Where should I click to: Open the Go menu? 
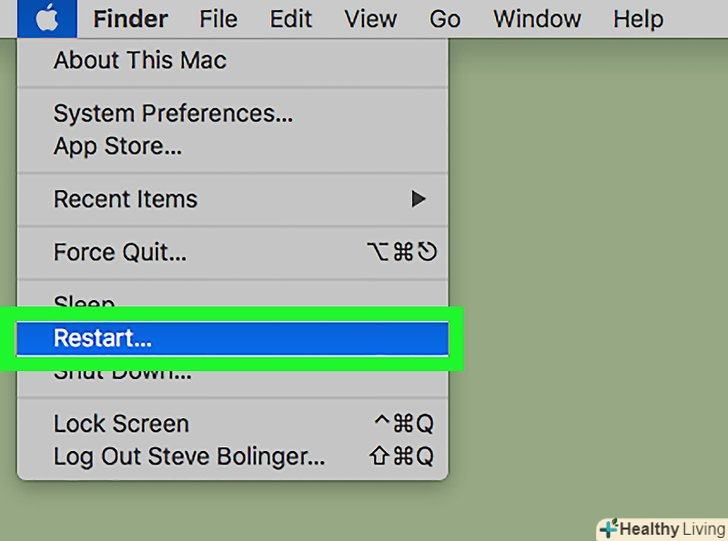[x=445, y=18]
